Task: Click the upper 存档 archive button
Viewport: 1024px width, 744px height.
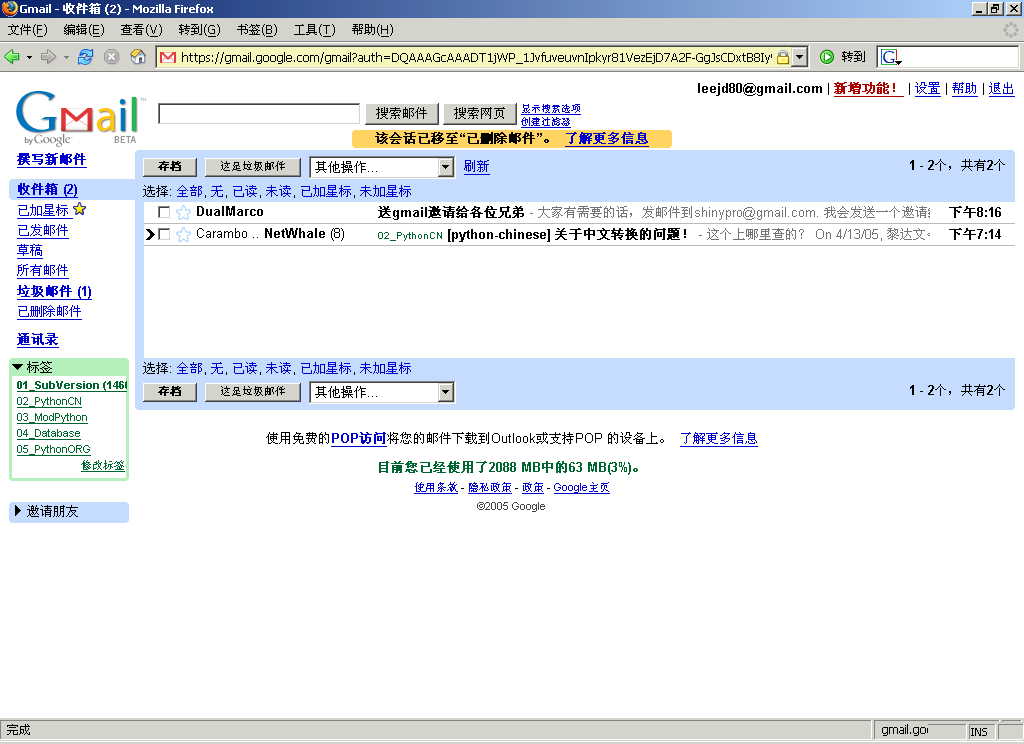Action: [170, 167]
